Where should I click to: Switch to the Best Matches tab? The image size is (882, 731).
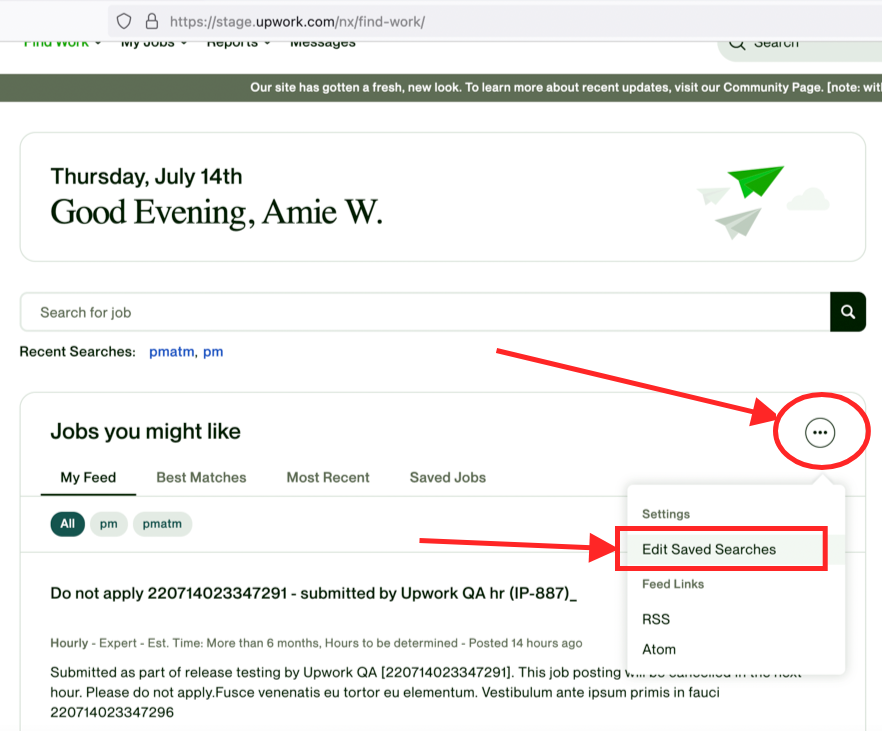[201, 477]
